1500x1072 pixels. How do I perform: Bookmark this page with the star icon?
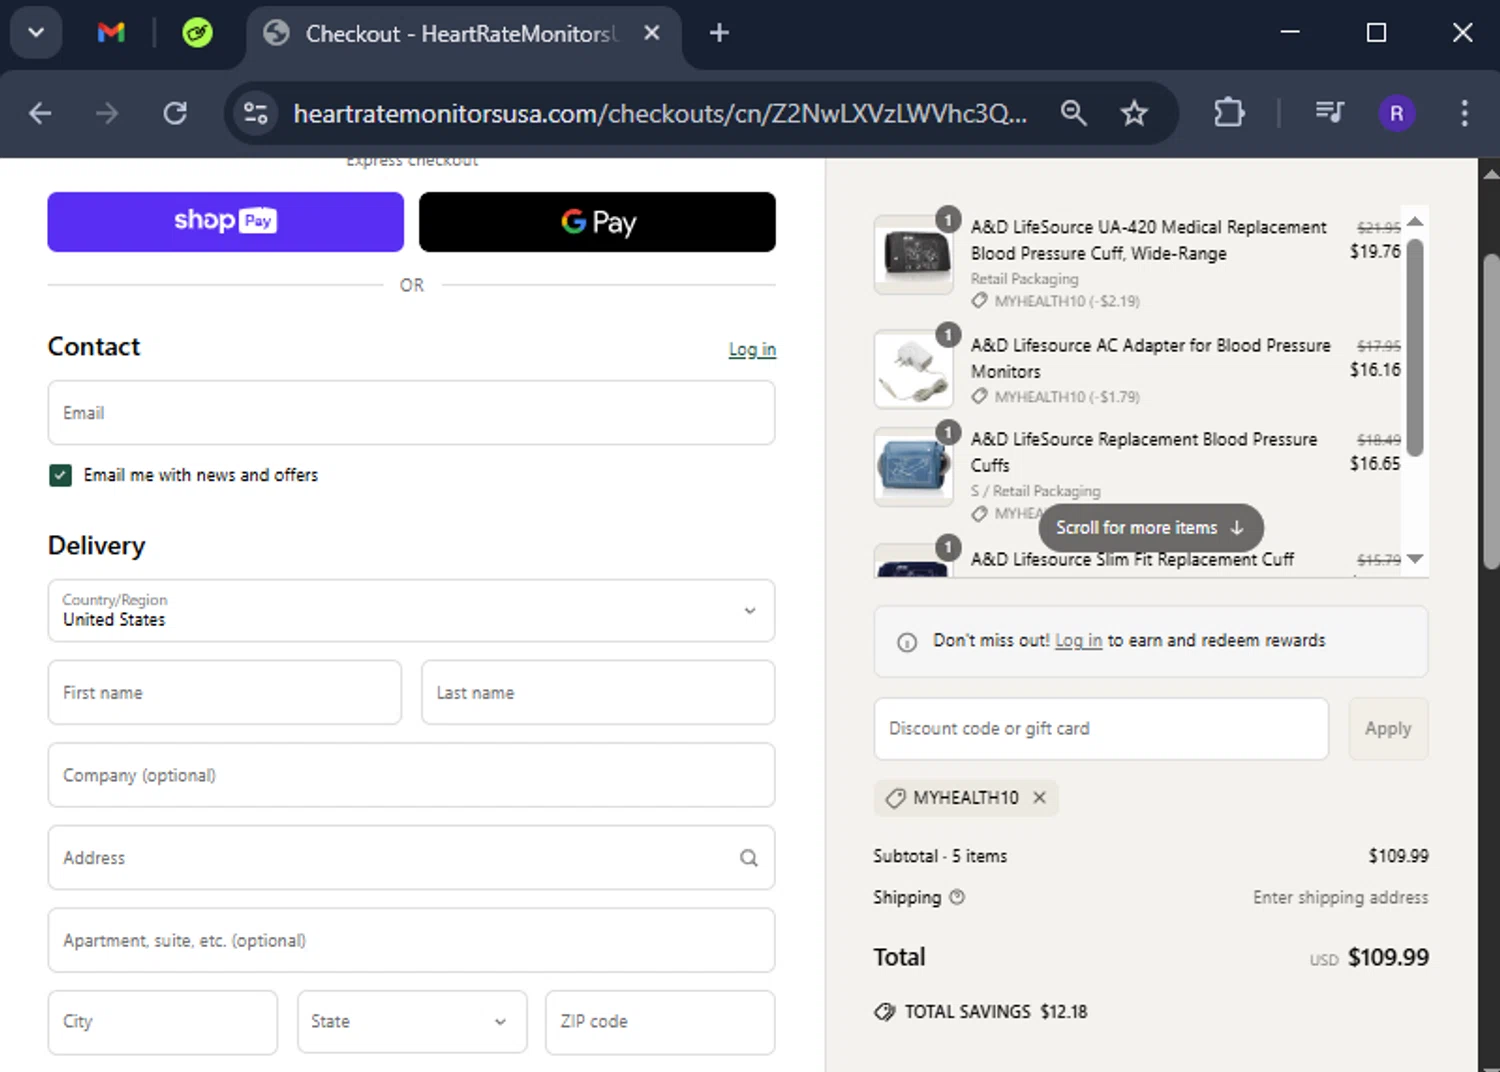pyautogui.click(x=1134, y=113)
